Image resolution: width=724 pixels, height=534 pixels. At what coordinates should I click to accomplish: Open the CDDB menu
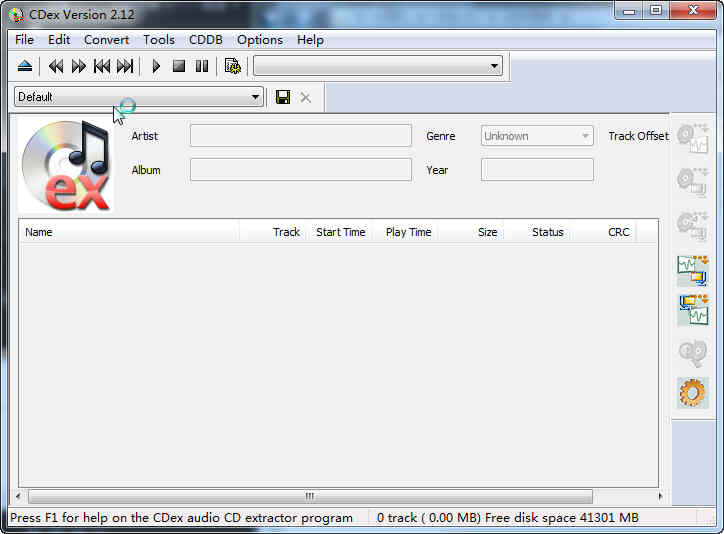pos(205,40)
